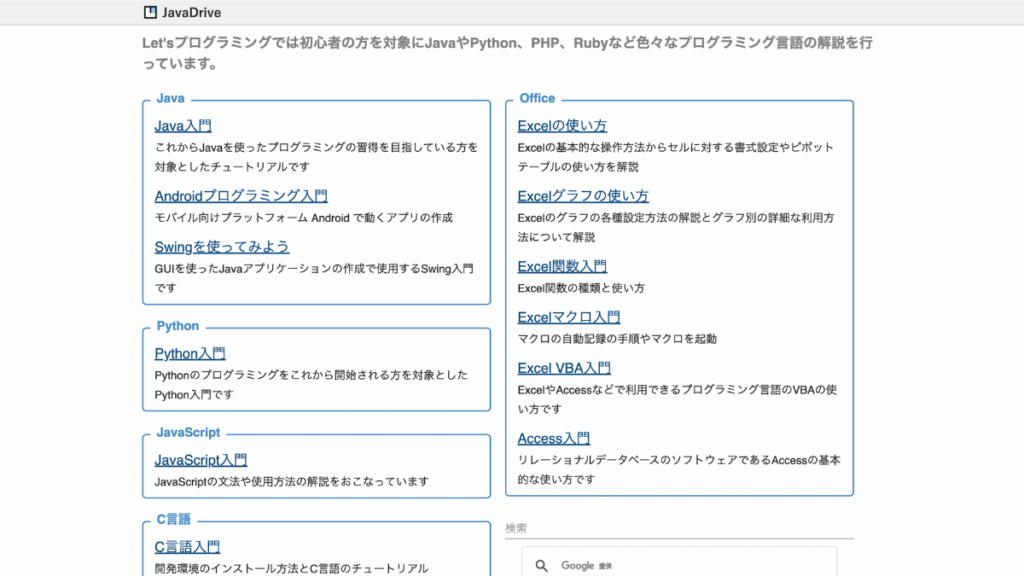Click the magnifier icon in the search box
This screenshot has width=1024, height=576.
[540, 565]
